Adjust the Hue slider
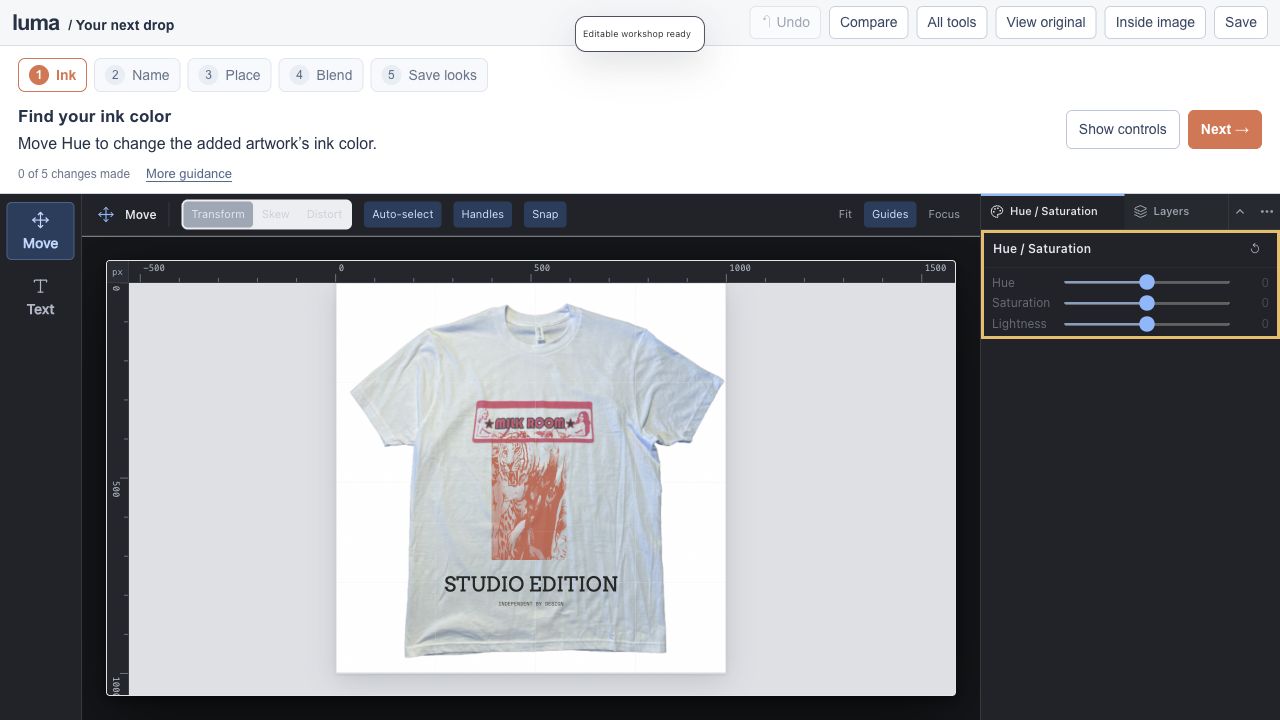The width and height of the screenshot is (1280, 720). point(1147,283)
